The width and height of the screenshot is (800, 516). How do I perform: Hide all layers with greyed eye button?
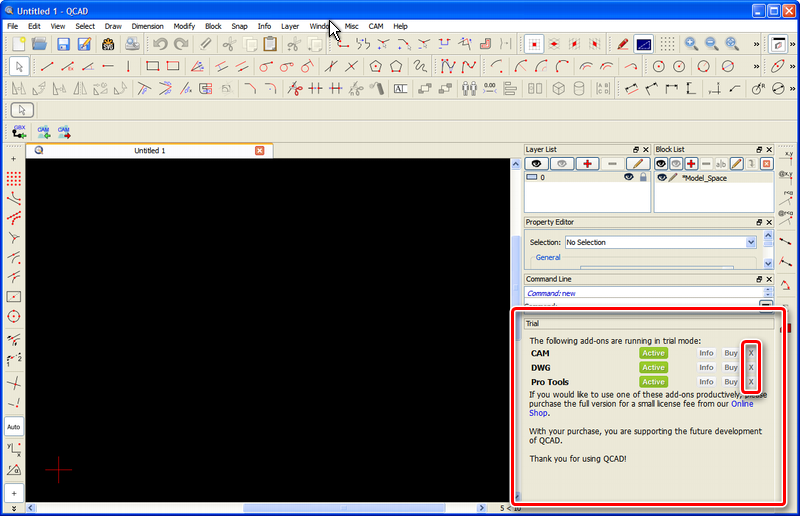tap(562, 164)
